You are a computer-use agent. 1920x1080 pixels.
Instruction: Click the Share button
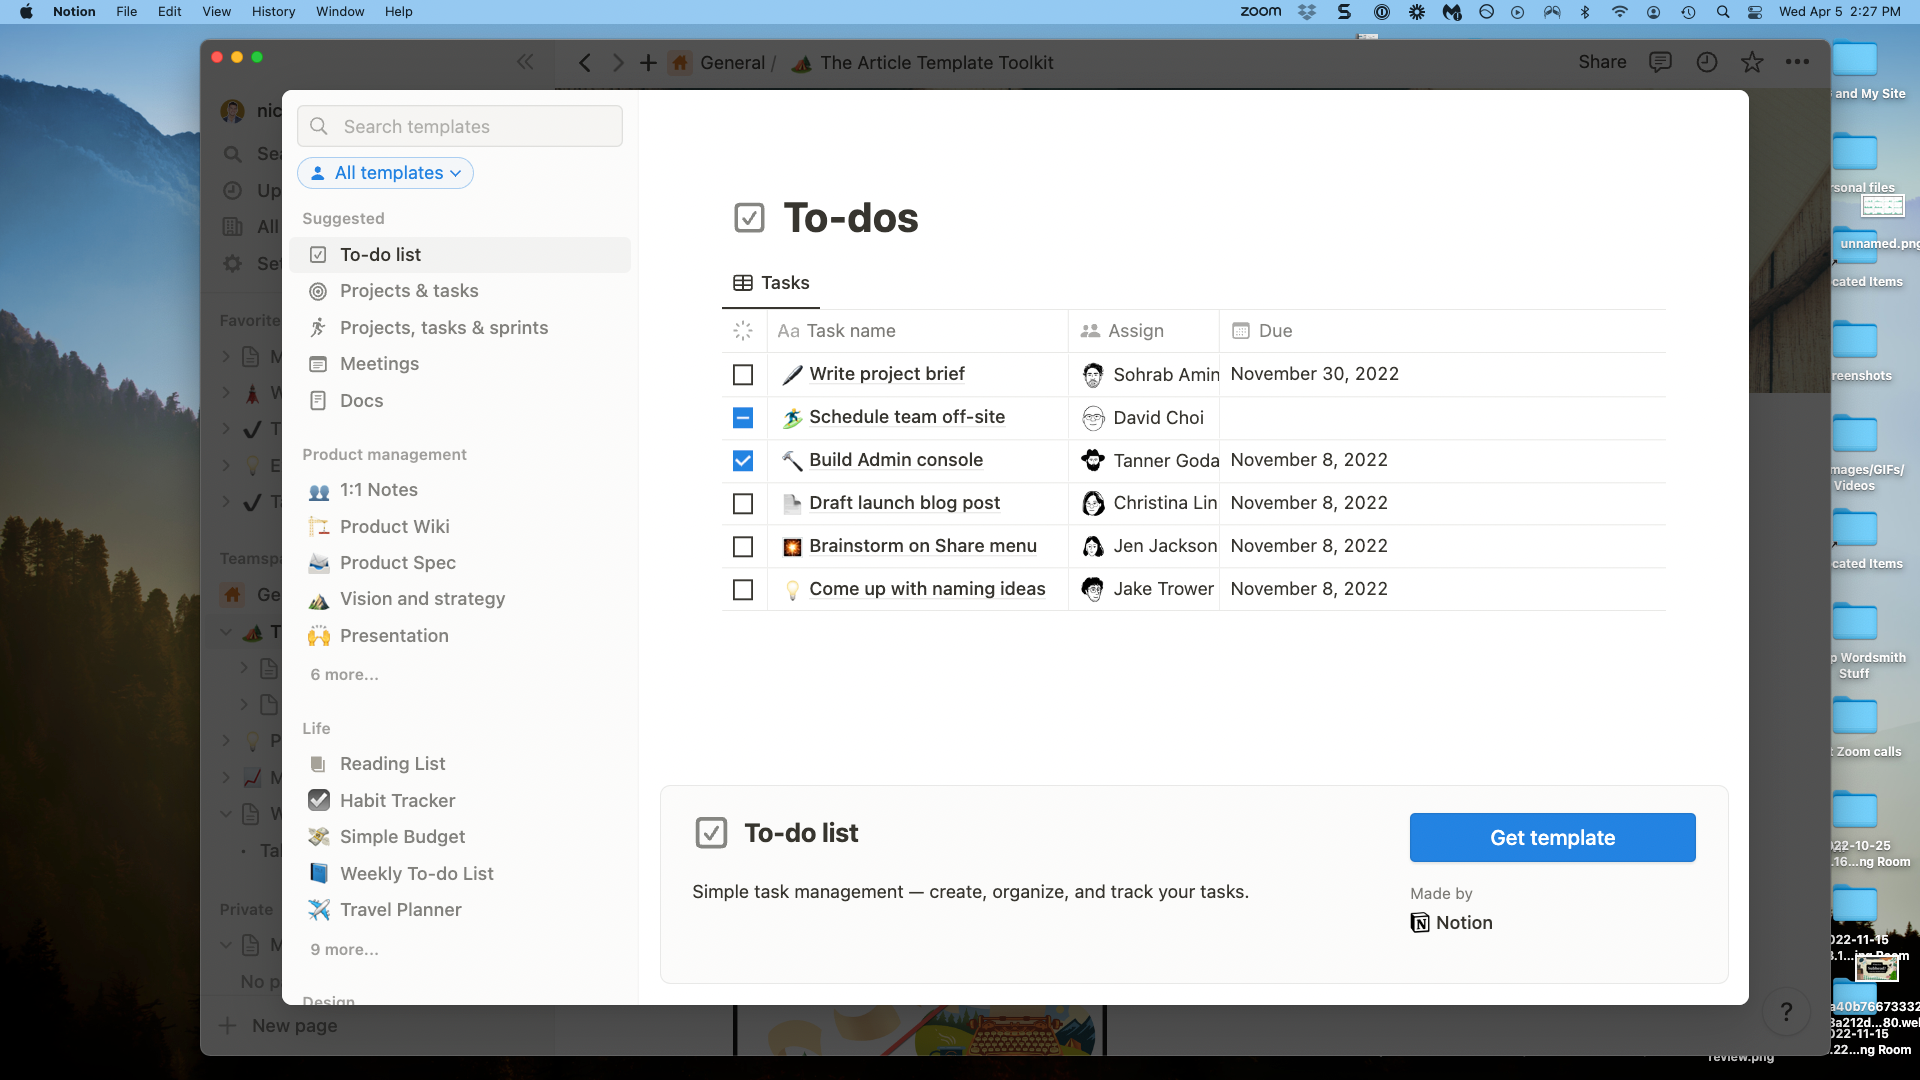coord(1602,62)
